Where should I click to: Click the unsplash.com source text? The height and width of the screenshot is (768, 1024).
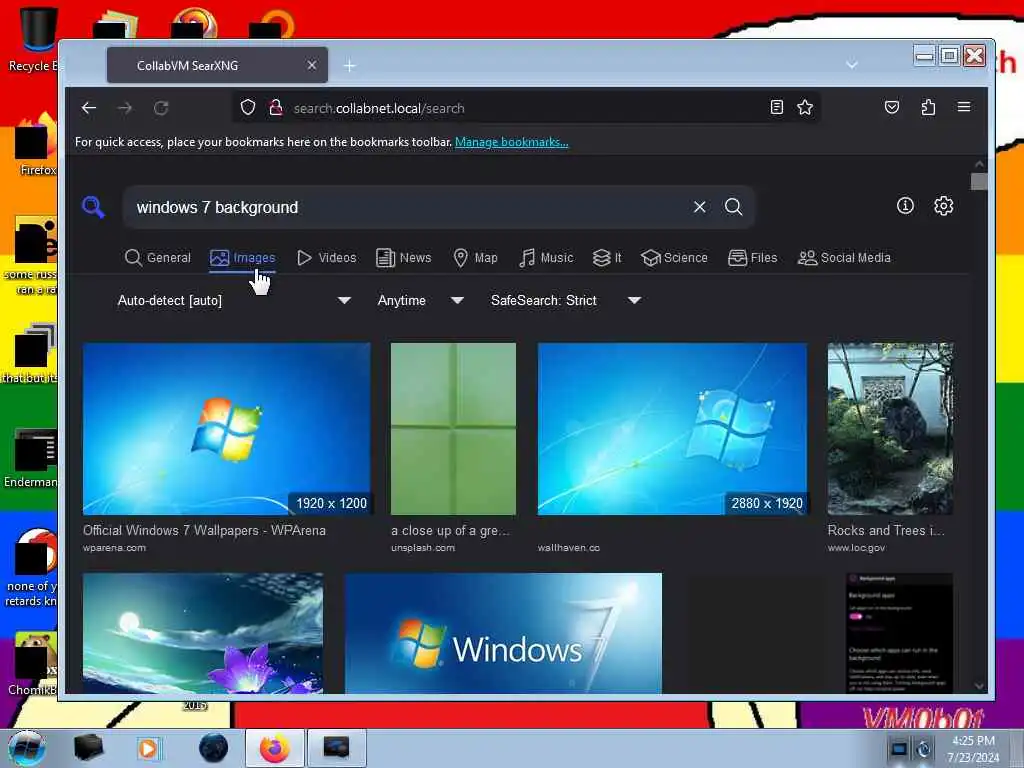[x=423, y=547]
